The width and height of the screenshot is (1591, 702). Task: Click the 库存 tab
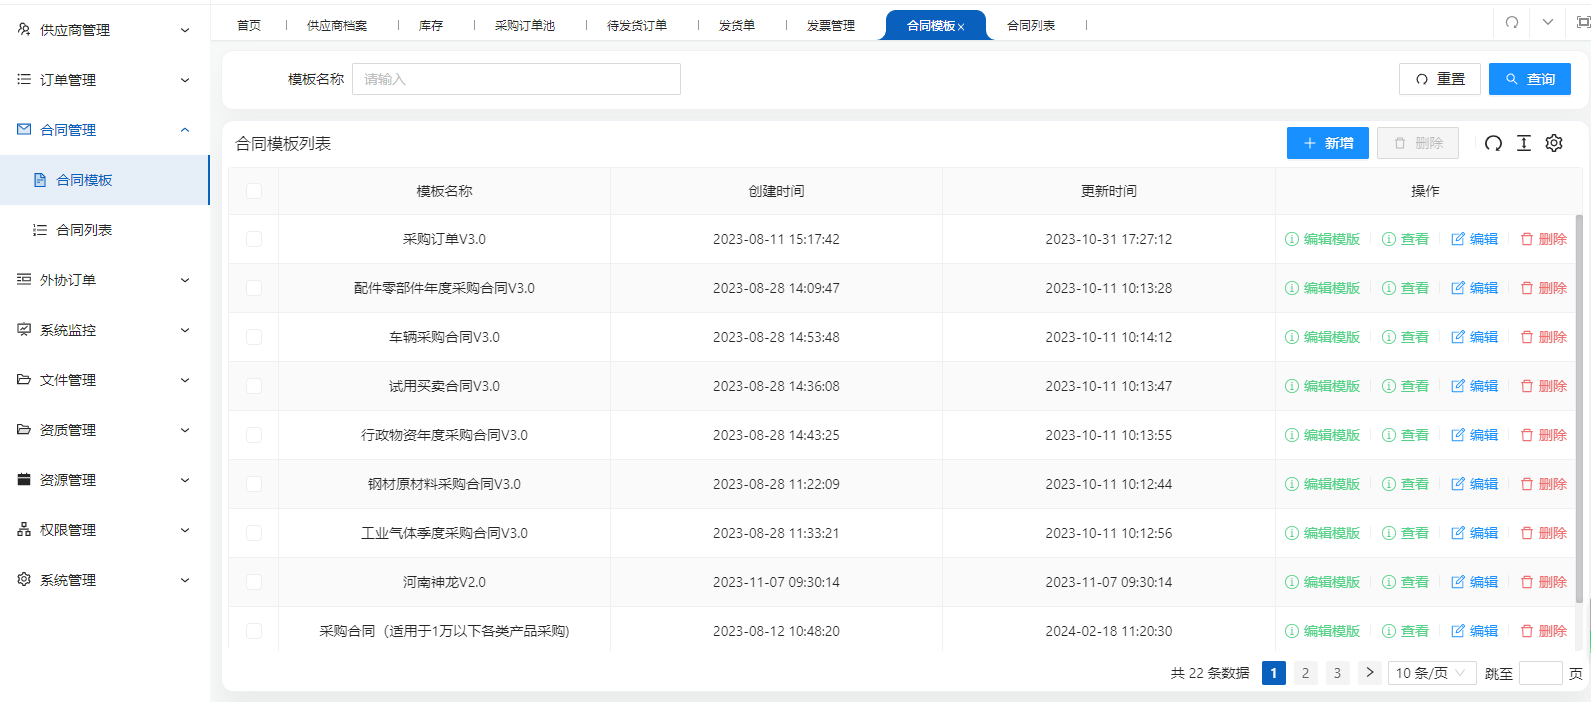click(x=431, y=25)
